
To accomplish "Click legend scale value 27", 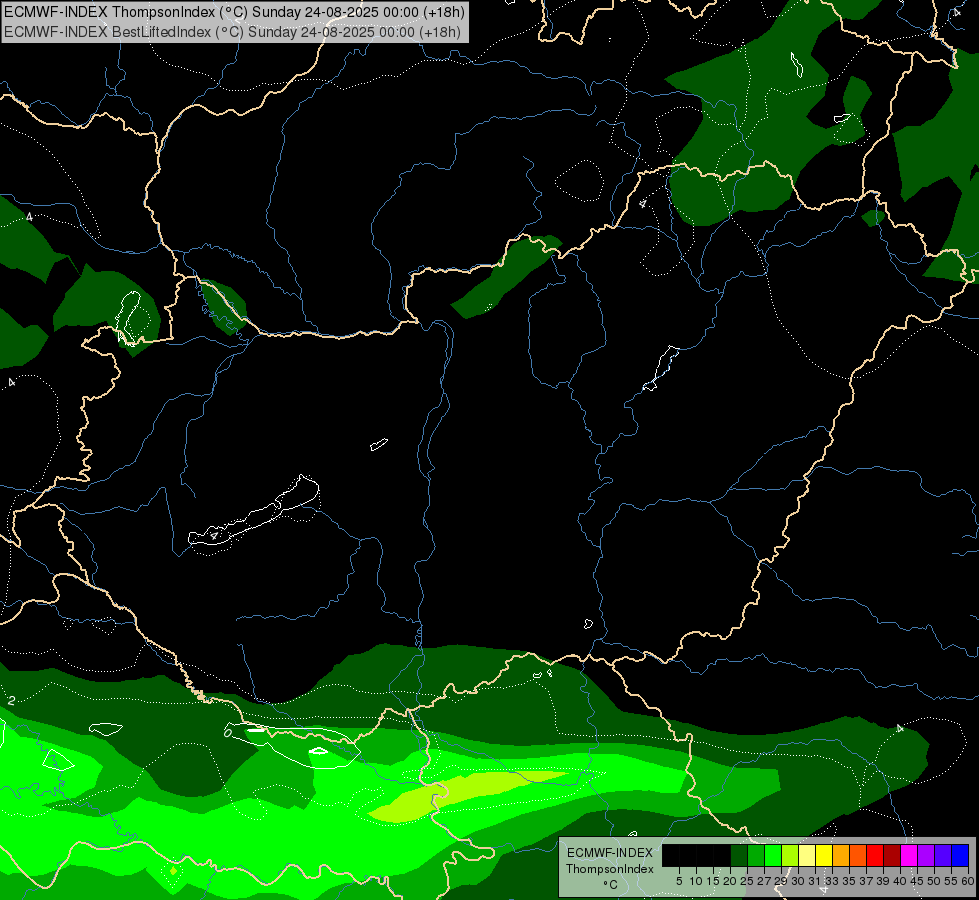I will 764,881.
